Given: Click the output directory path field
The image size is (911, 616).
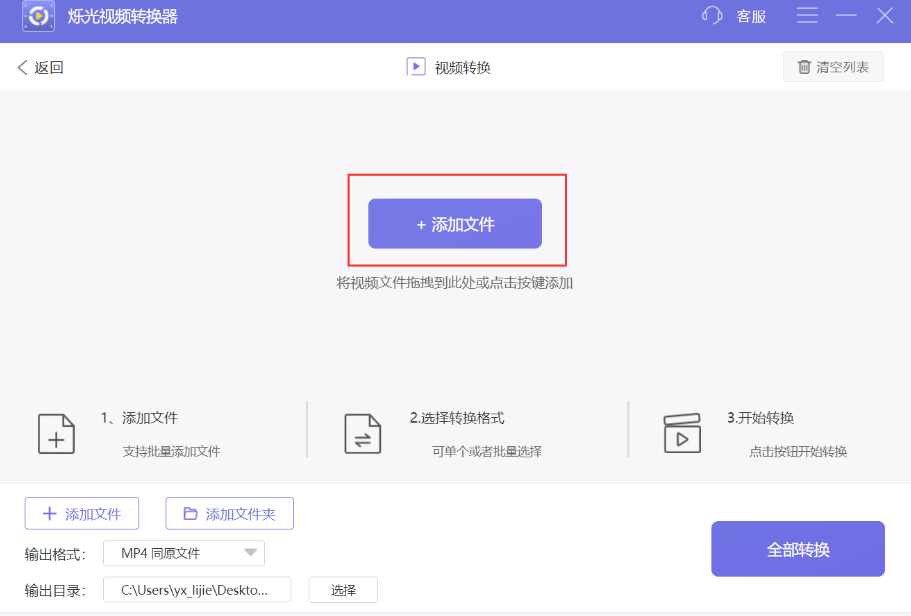Looking at the screenshot, I should tap(196, 590).
